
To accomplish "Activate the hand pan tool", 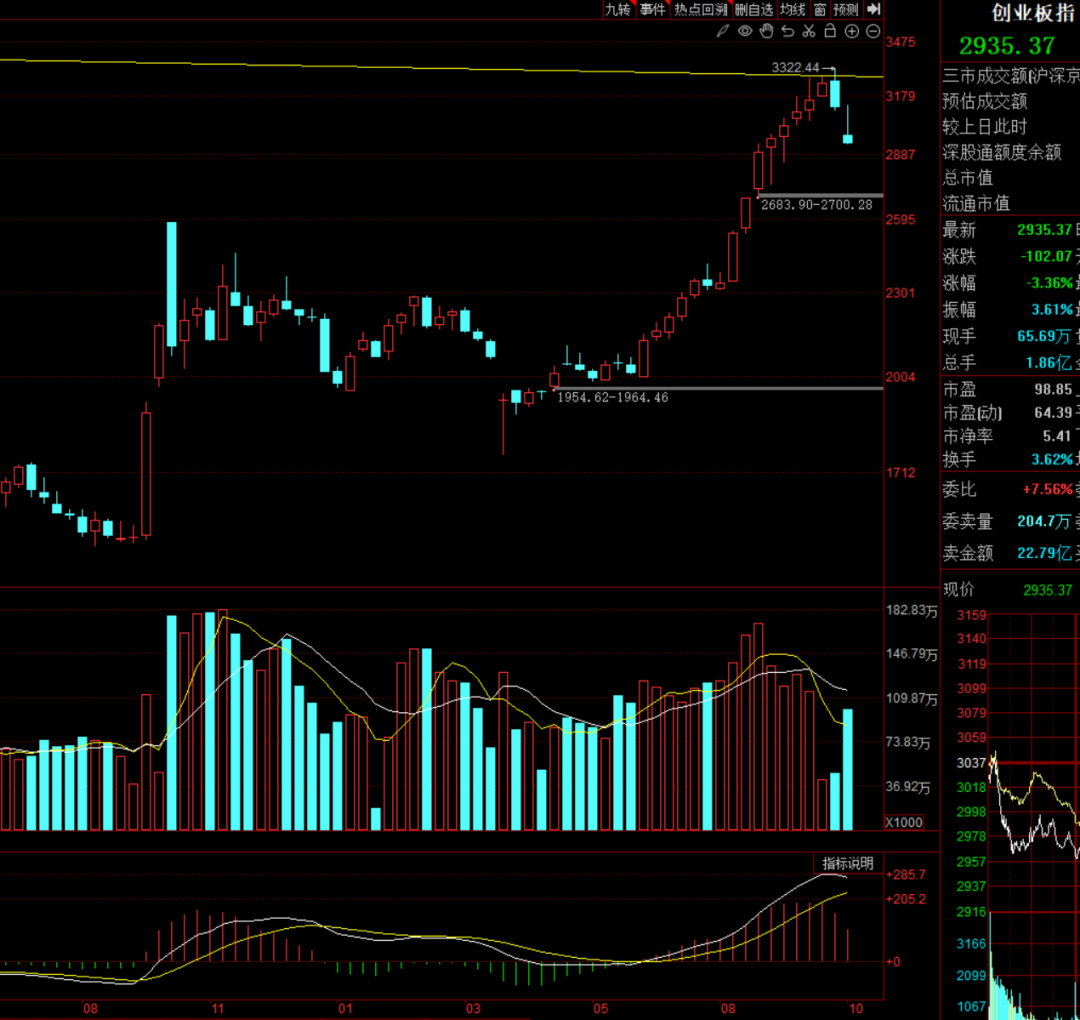I will (x=766, y=31).
